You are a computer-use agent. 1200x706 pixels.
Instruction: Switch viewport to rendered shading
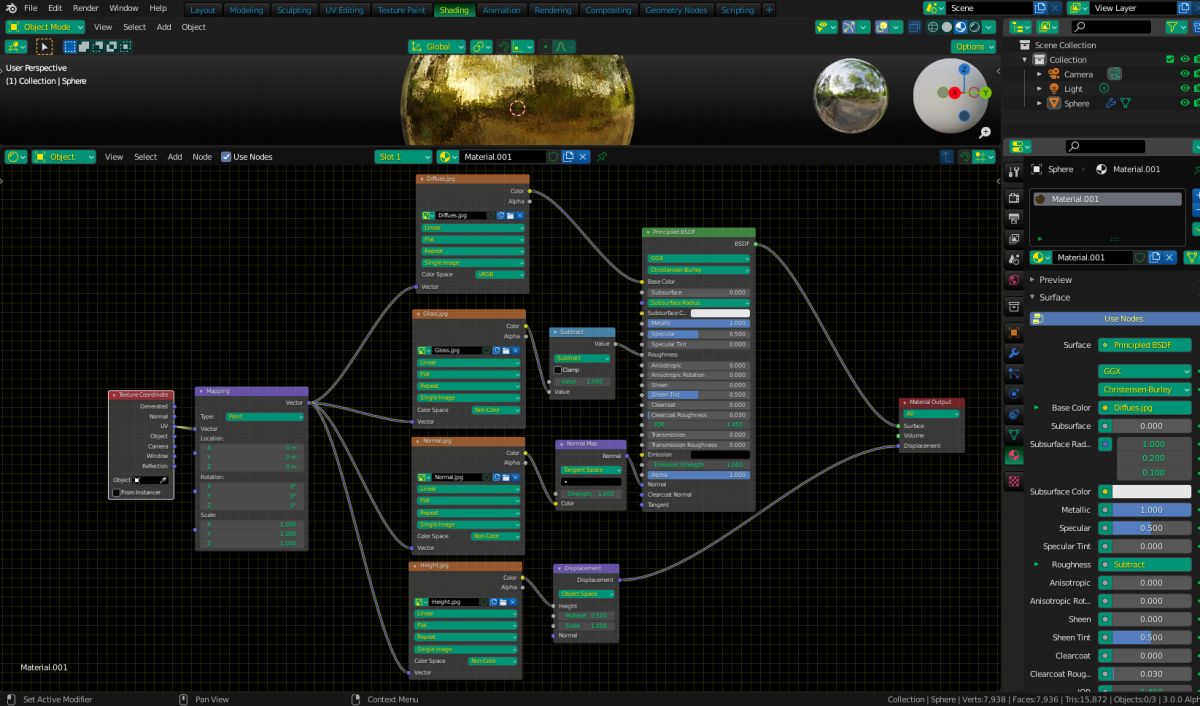(976, 27)
